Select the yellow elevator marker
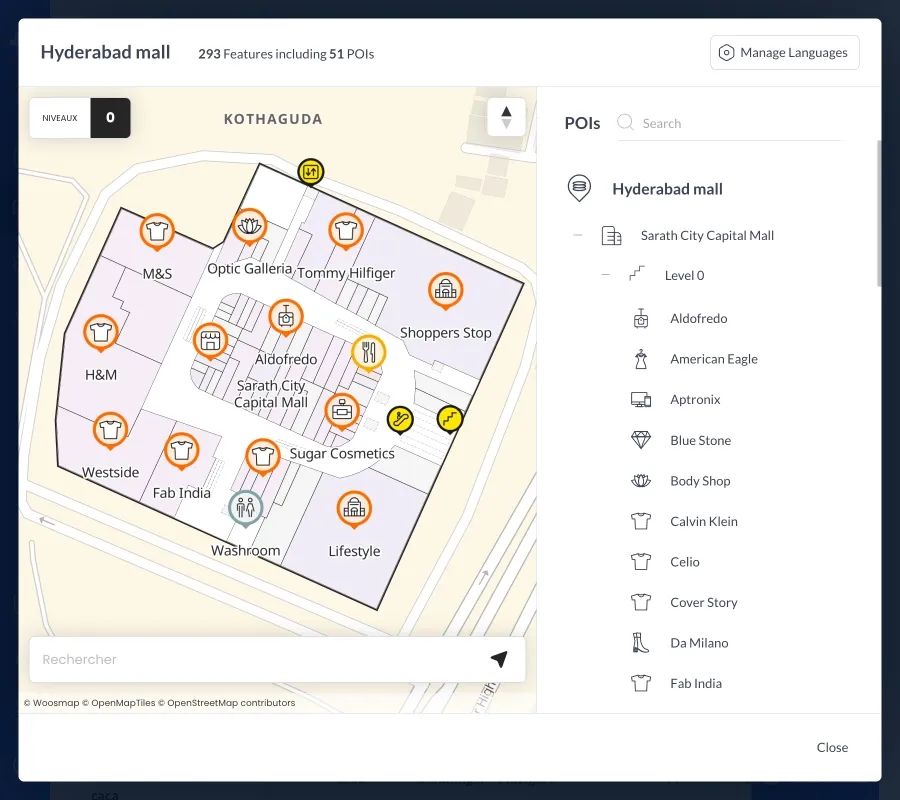The height and width of the screenshot is (800, 900). (x=311, y=172)
